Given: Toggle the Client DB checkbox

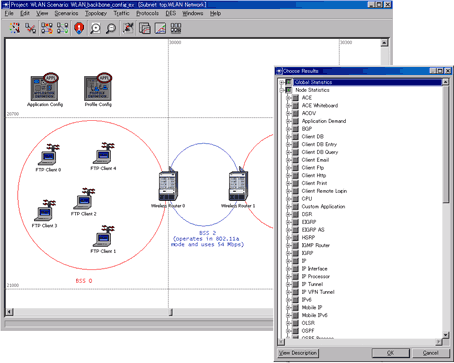Looking at the screenshot, I should (x=295, y=137).
